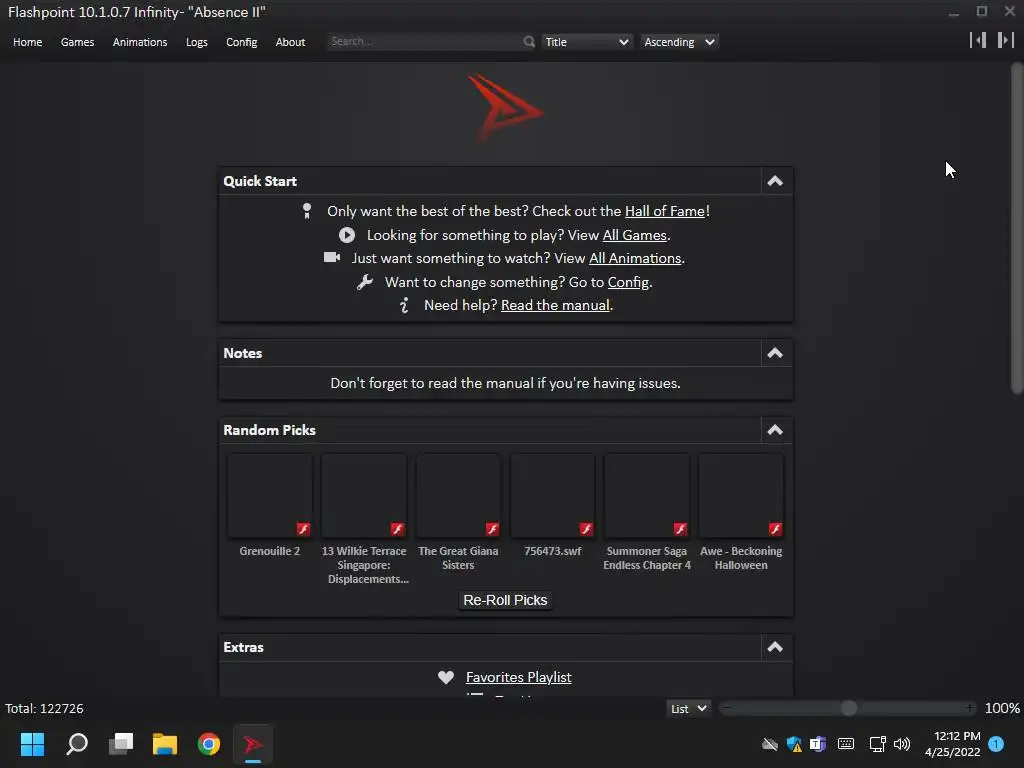Click the minus end of zoom slider
This screenshot has height=768, width=1024.
(x=727, y=708)
